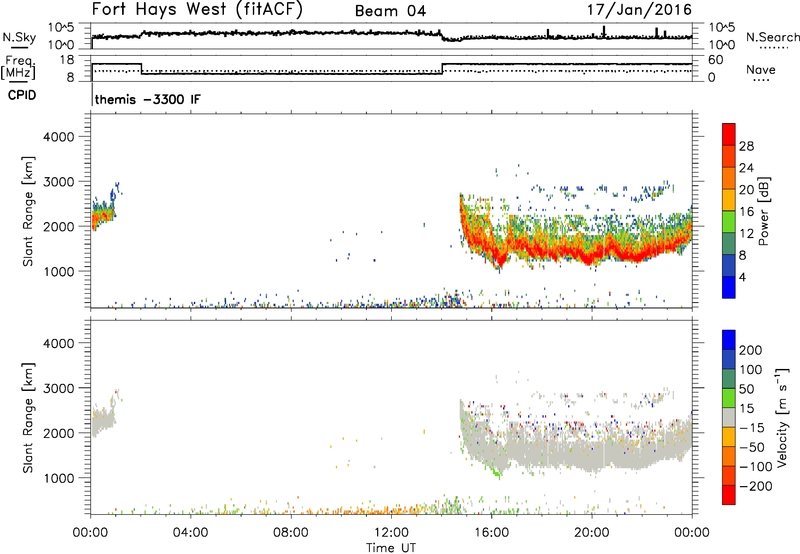Click the 16:00 time axis label
Viewport: 800px width, 554px height.
tap(491, 533)
